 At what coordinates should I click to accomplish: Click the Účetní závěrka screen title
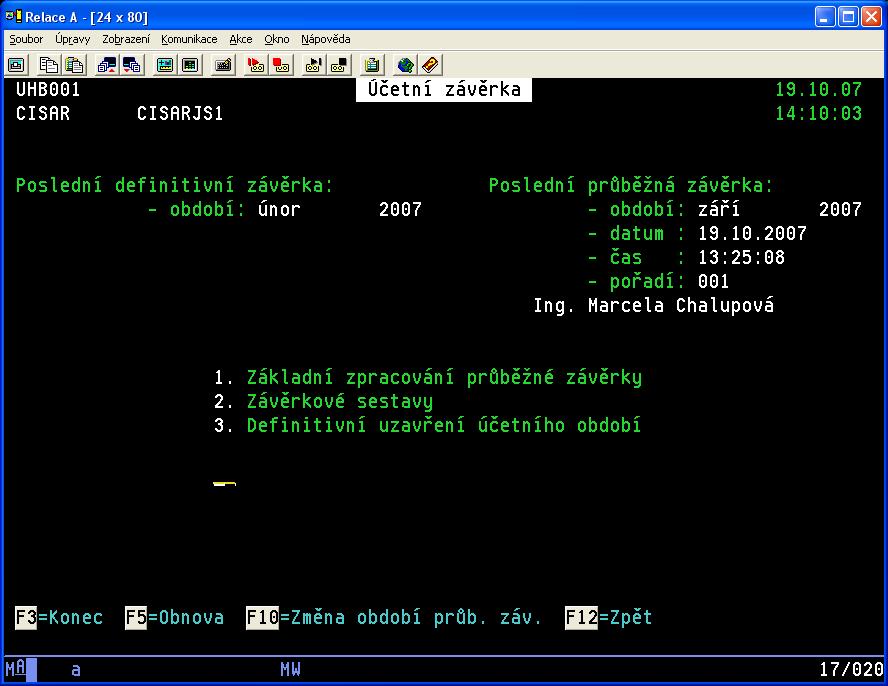(444, 90)
